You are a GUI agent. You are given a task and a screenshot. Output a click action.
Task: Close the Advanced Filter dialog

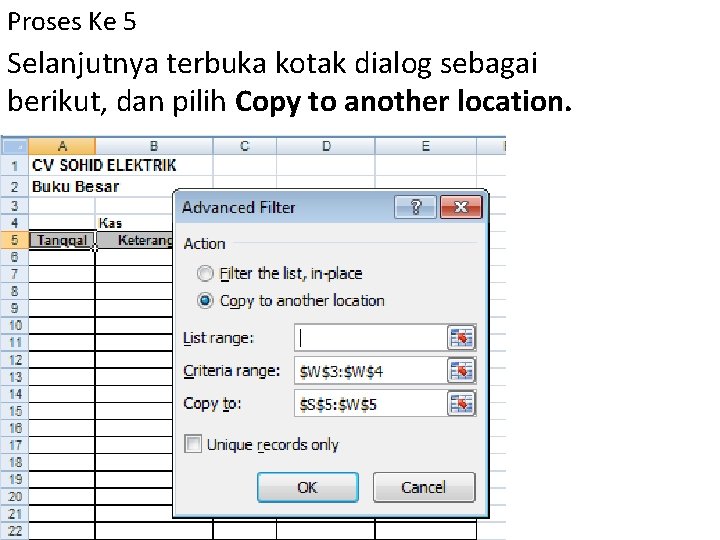tap(461, 207)
